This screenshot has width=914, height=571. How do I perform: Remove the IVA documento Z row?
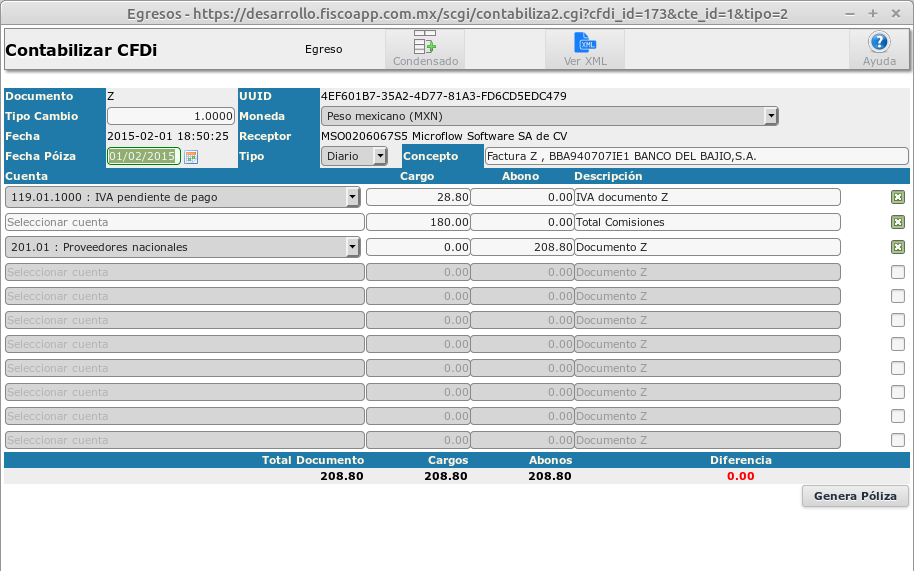point(897,197)
